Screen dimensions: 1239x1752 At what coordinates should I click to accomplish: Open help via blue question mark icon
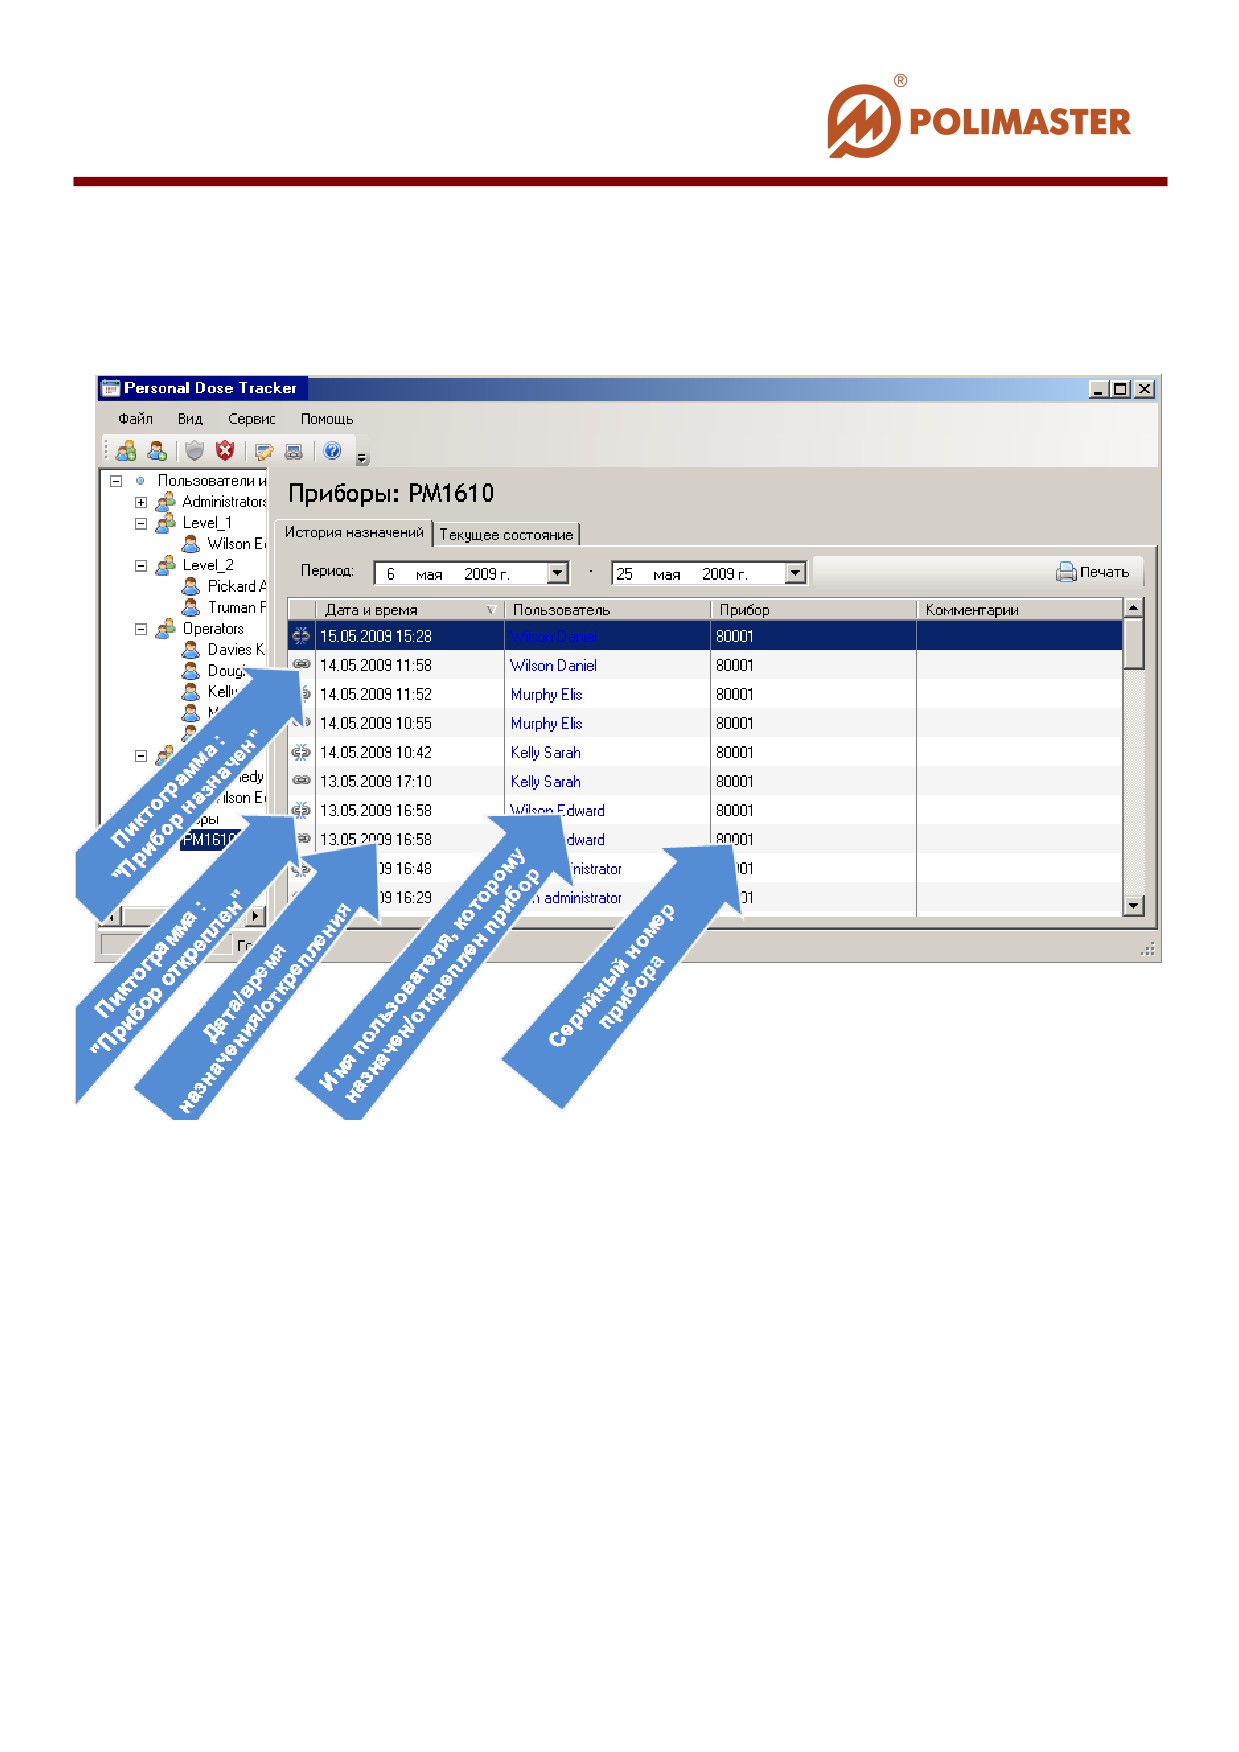point(332,451)
